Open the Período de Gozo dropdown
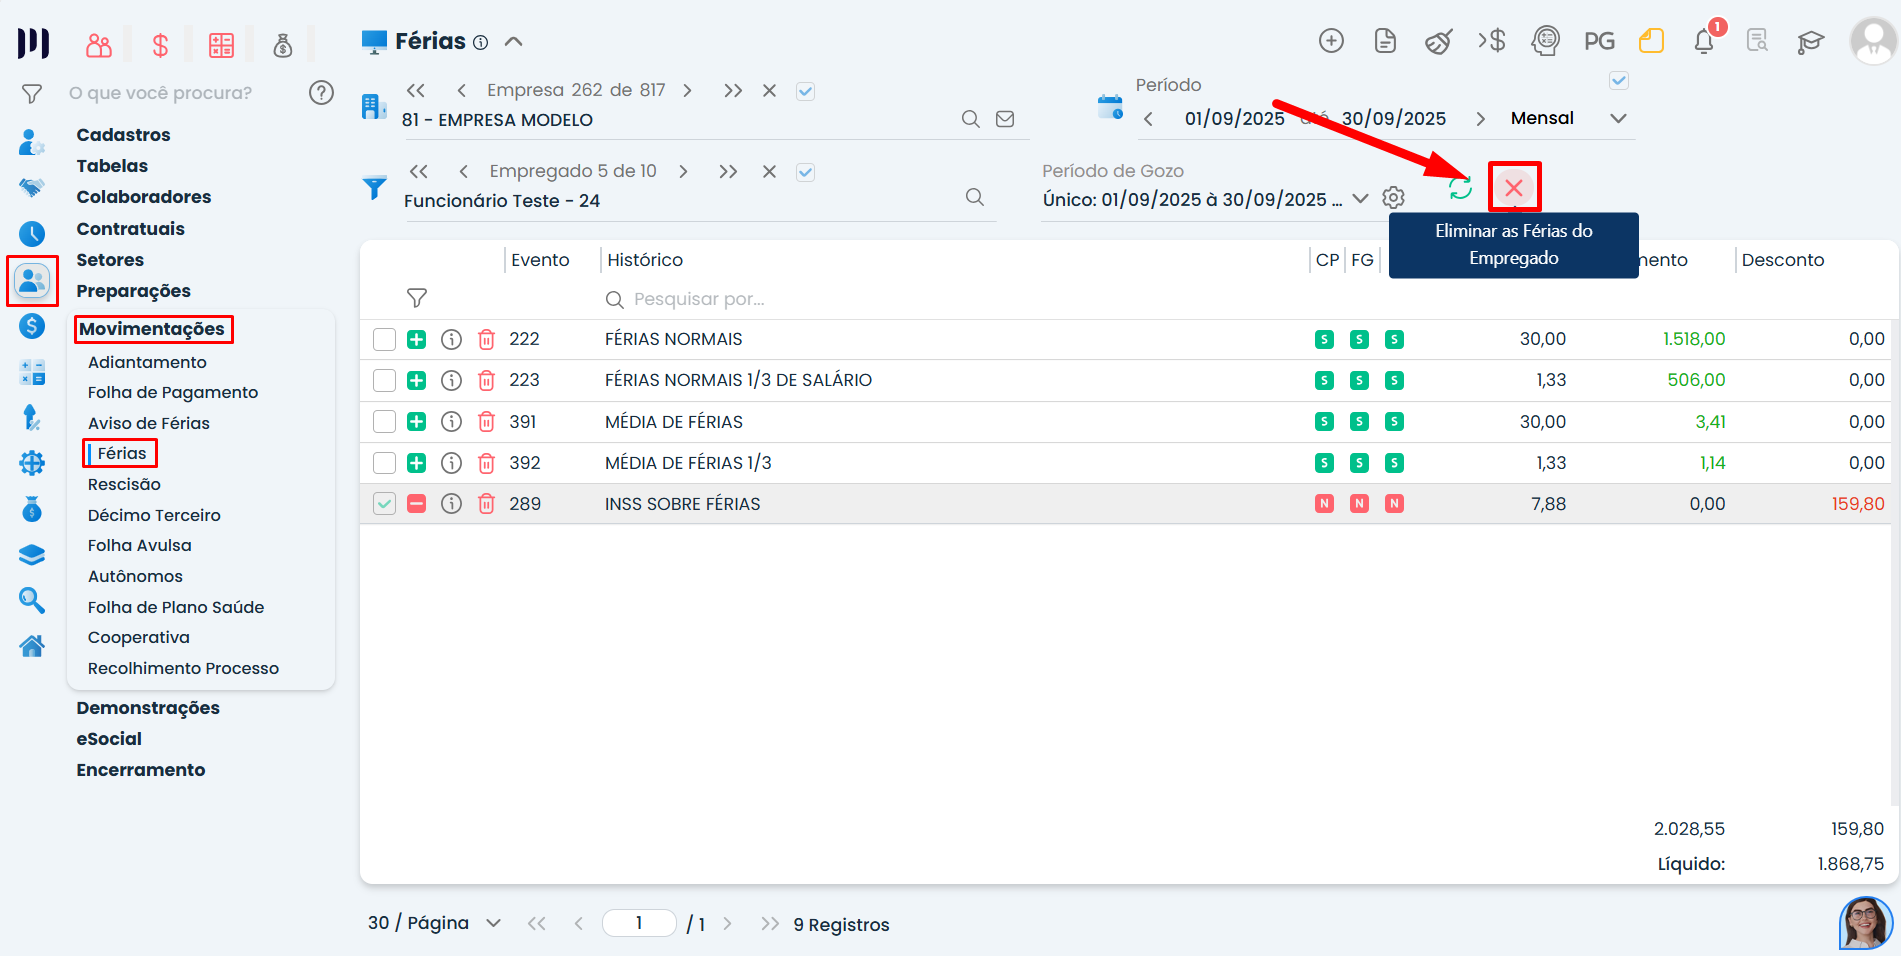1901x956 pixels. pos(1360,198)
